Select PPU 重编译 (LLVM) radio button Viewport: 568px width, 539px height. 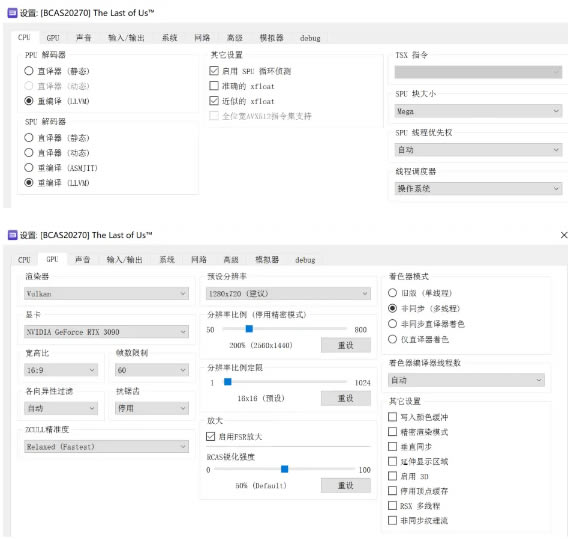(x=29, y=101)
